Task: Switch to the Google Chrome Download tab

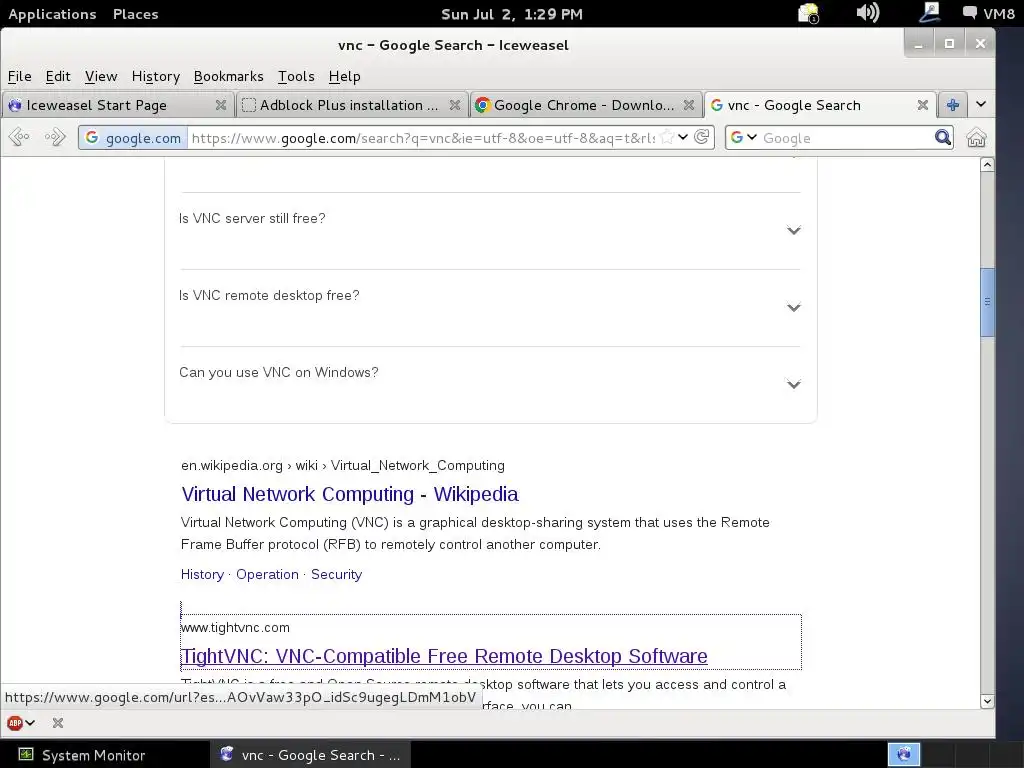Action: (584, 105)
